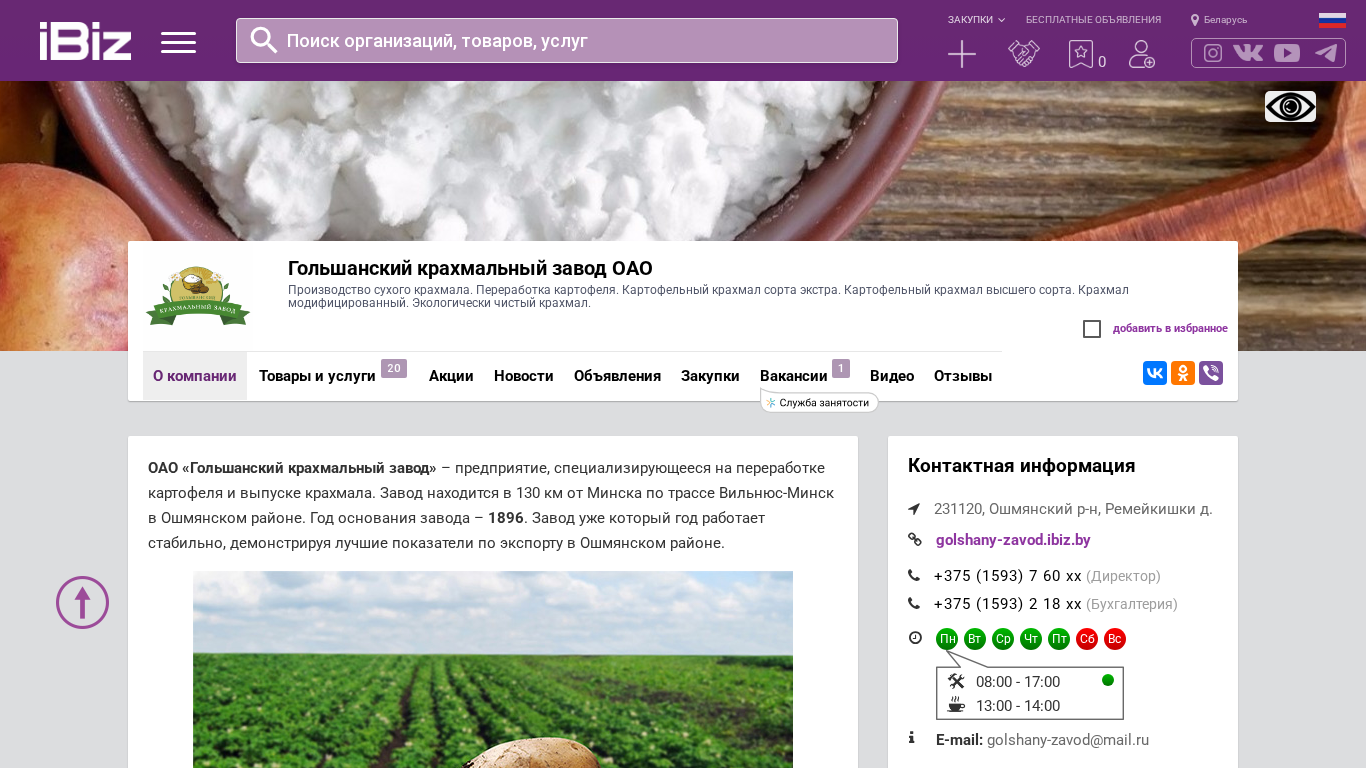Switch language via Russian flag

1332,20
